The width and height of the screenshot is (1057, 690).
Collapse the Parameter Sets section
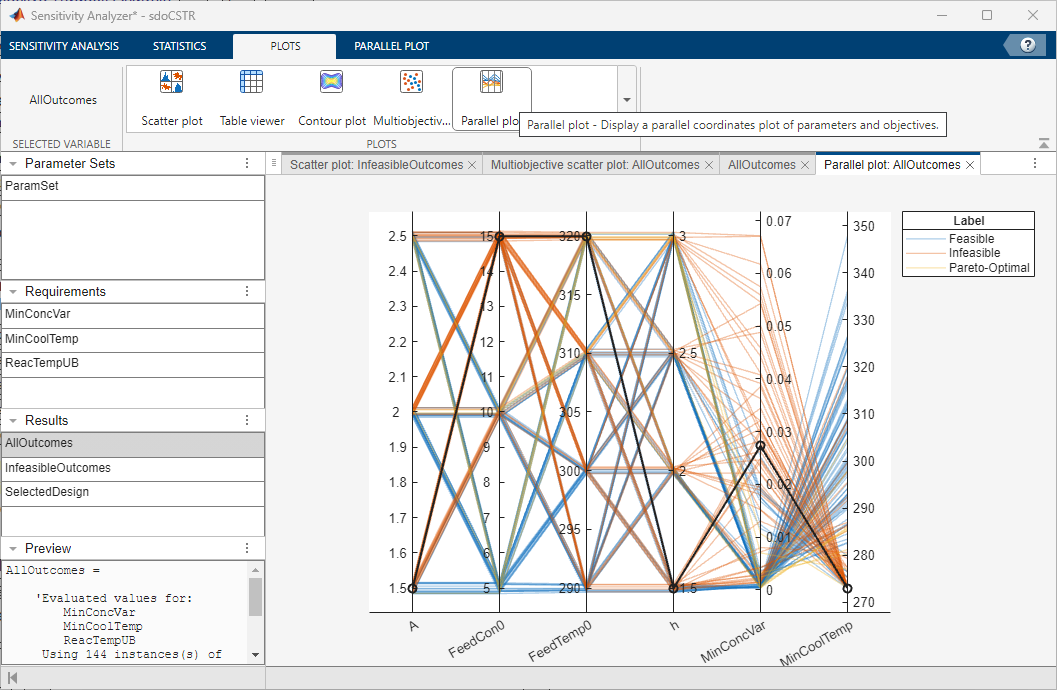click(x=13, y=163)
